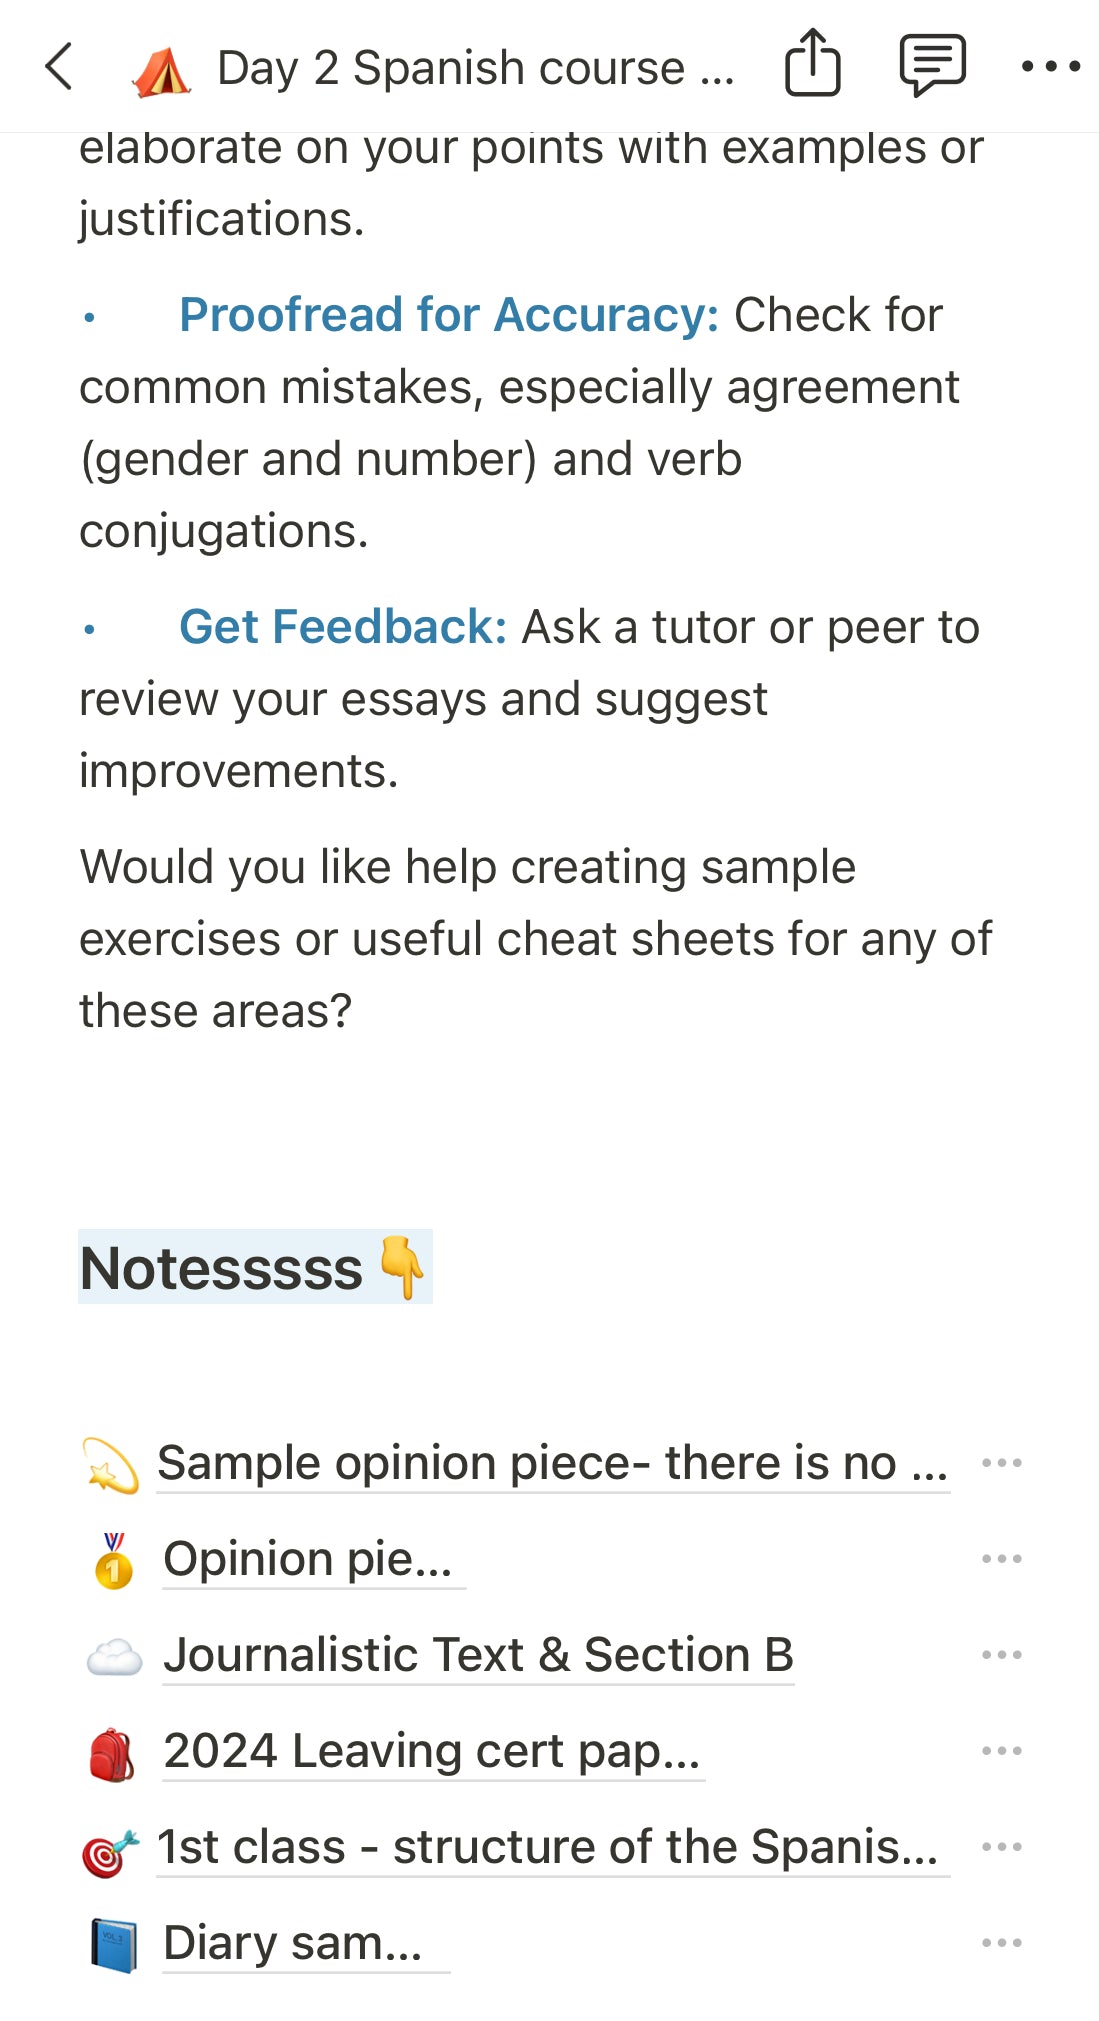
Task: Open the page options three-dot menu
Action: [x=1050, y=67]
